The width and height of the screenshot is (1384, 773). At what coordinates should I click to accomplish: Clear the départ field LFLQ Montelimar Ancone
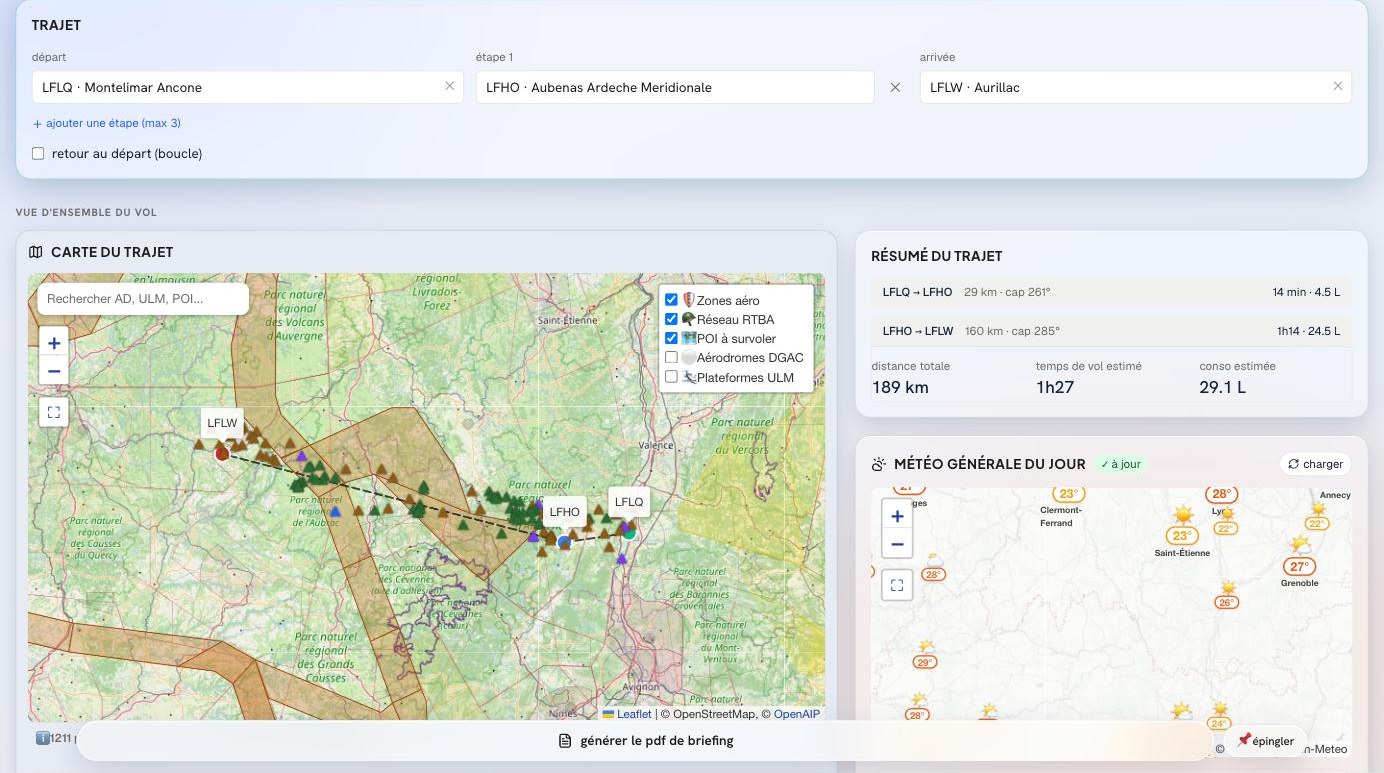[449, 86]
